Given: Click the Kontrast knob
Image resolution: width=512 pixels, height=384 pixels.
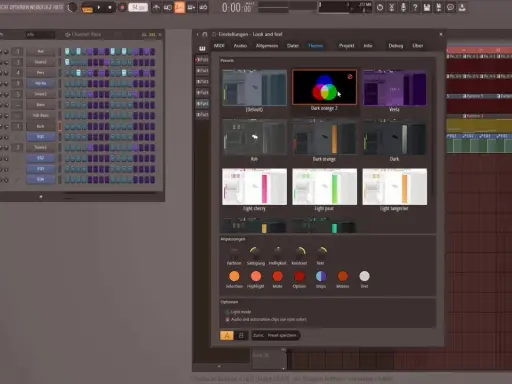Looking at the screenshot, I should (299, 252).
